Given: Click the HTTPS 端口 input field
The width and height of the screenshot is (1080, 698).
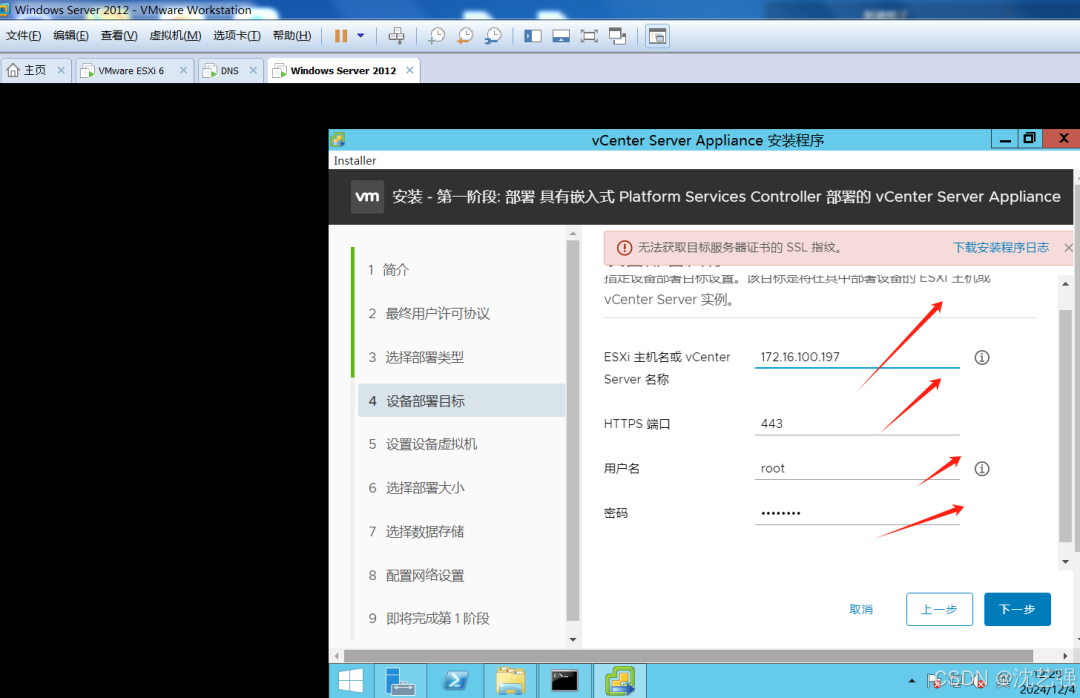Looking at the screenshot, I should click(x=857, y=424).
